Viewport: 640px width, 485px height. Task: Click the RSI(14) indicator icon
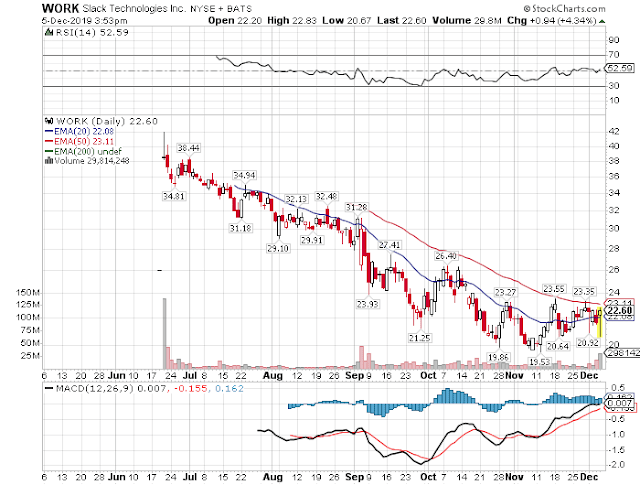[49, 32]
